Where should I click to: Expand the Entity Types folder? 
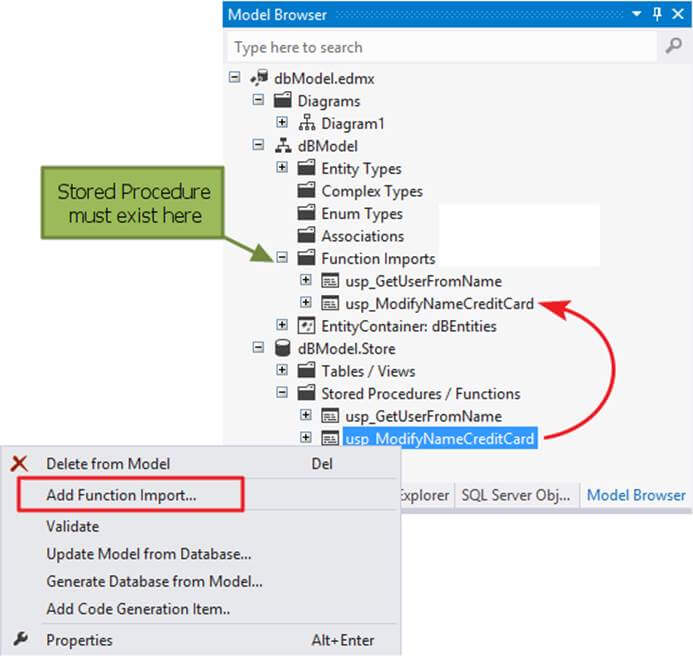pos(282,168)
